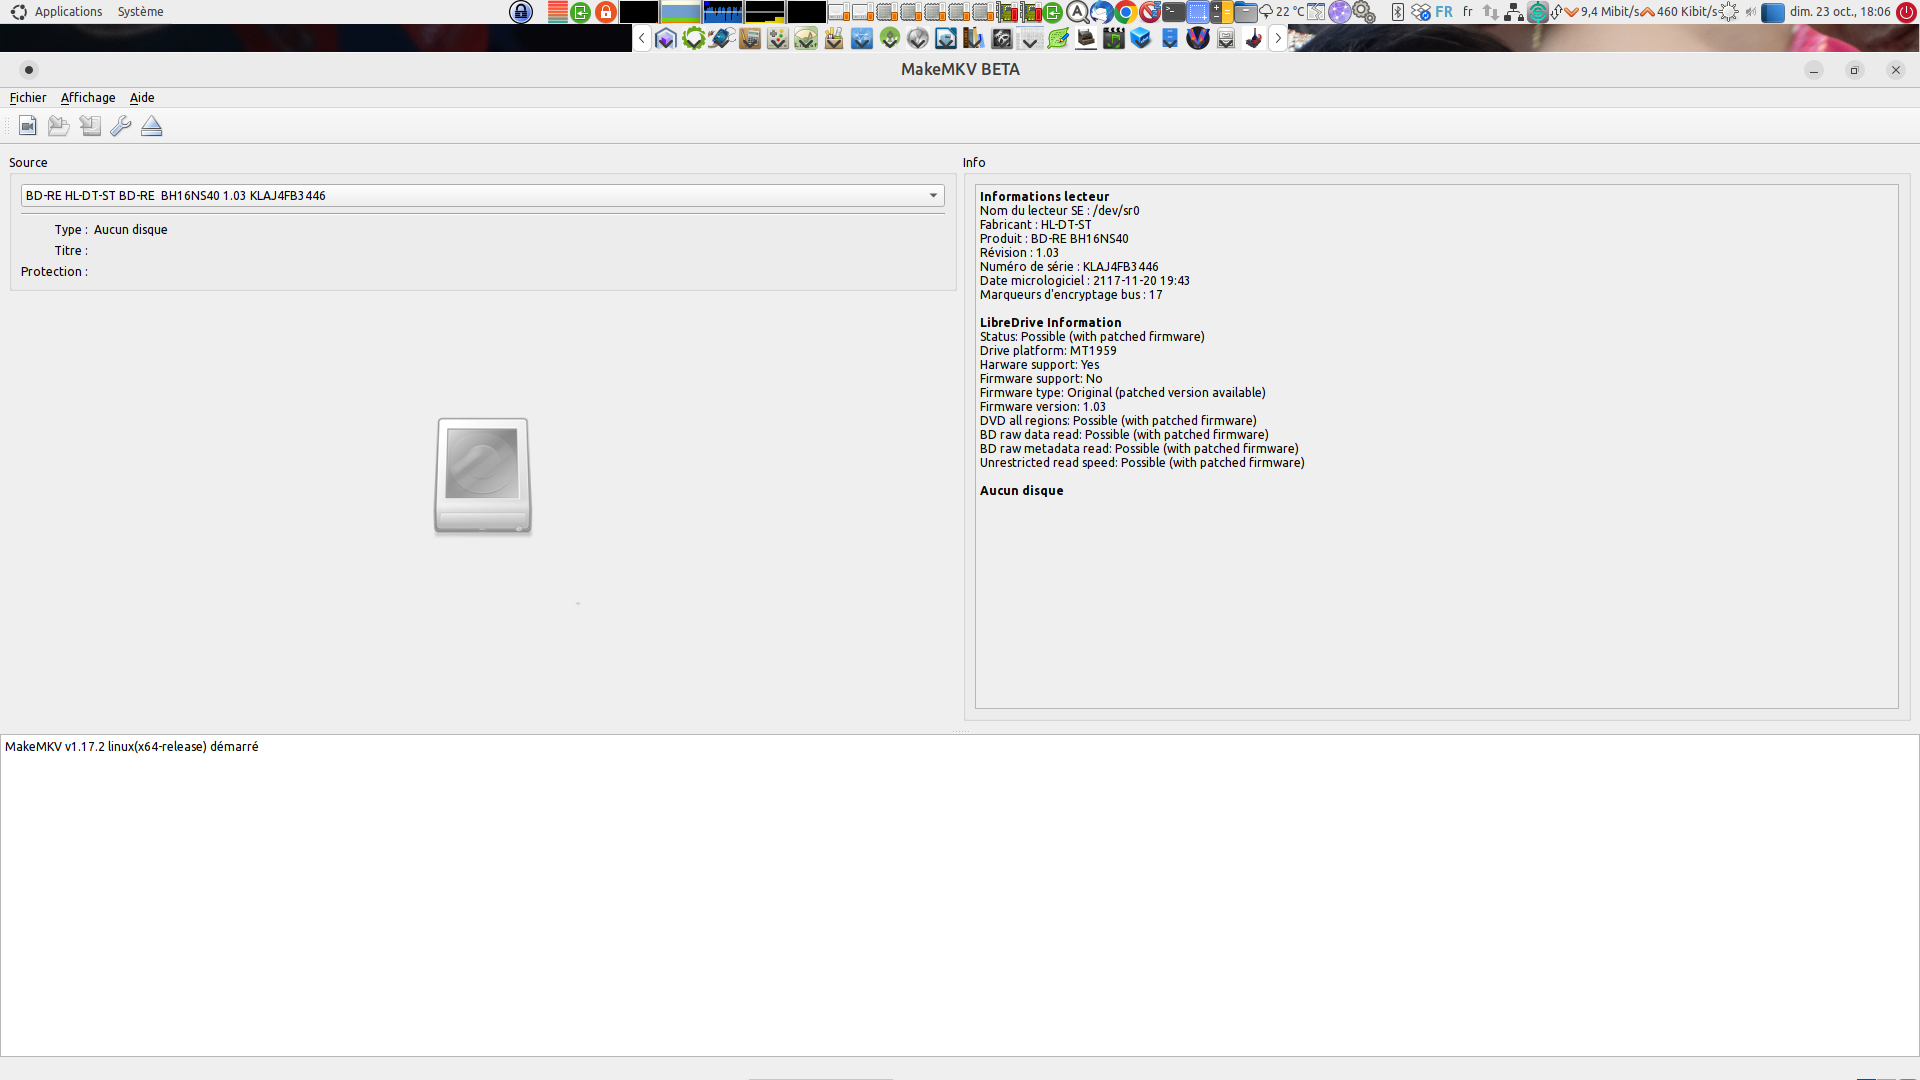Open the clock showing dim. 23 oct., 18:06

click(x=1840, y=12)
